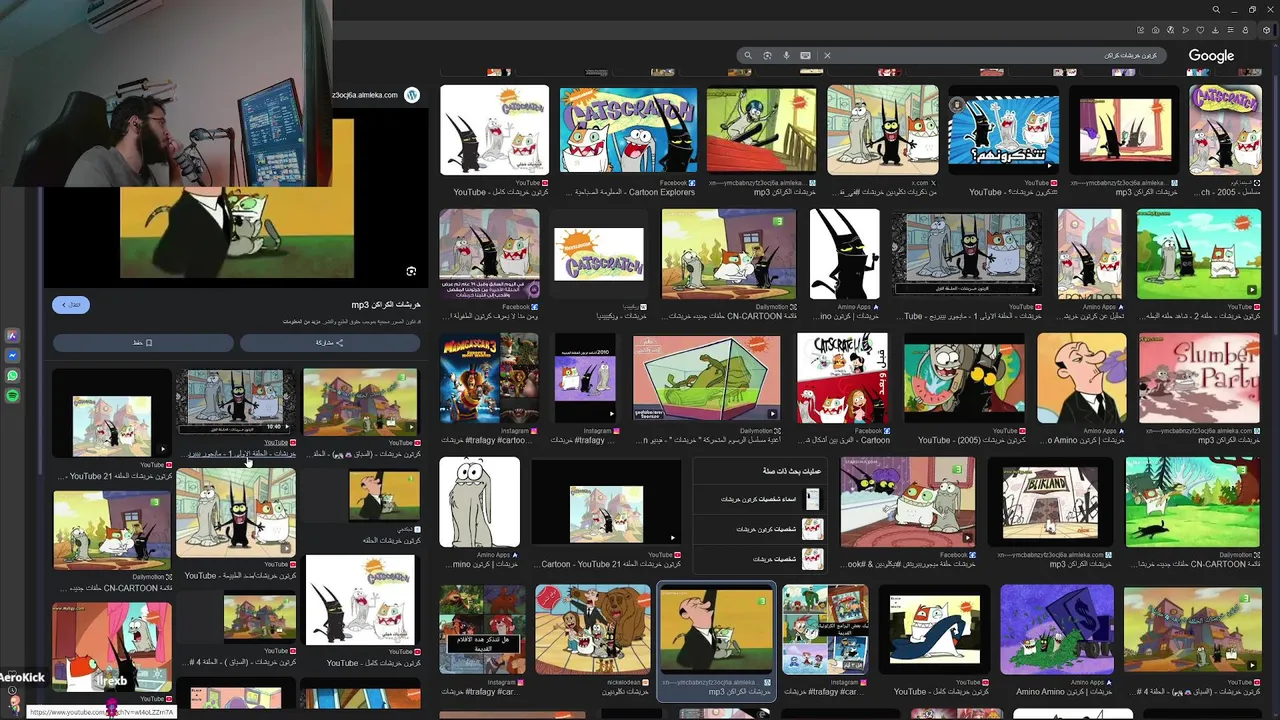1280x720 pixels.
Task: Click the browser snapshot camera icon
Action: (1155, 30)
